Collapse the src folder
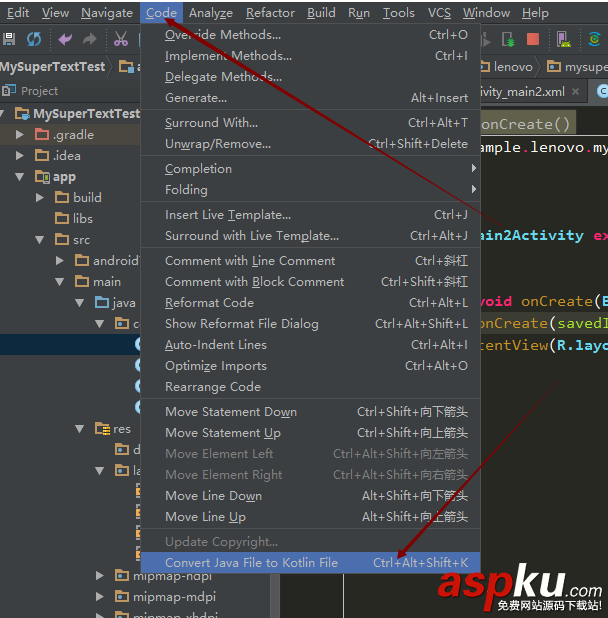Screen dimensions: 608x618 coord(39,240)
